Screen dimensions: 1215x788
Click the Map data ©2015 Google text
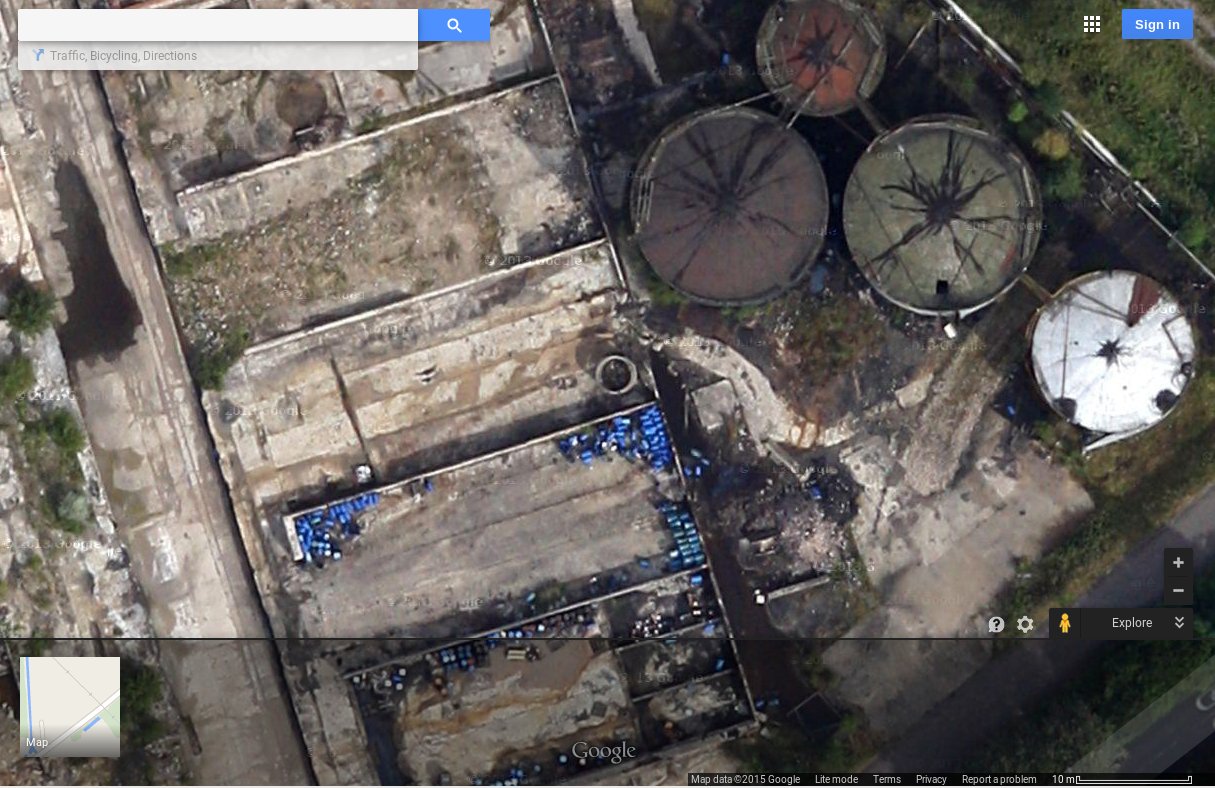[745, 780]
